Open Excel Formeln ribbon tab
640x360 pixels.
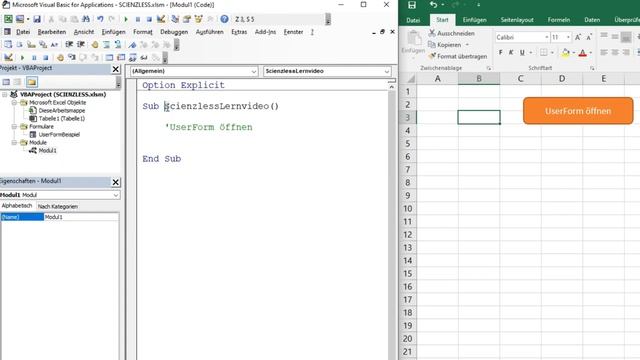[x=559, y=20]
